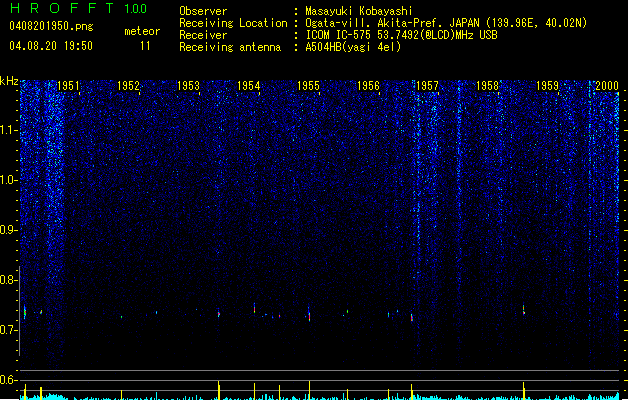Image resolution: width=629 pixels, height=400 pixels.
Task: Select the ICOM IC-575 receiver description
Action: pyautogui.click(x=402, y=35)
